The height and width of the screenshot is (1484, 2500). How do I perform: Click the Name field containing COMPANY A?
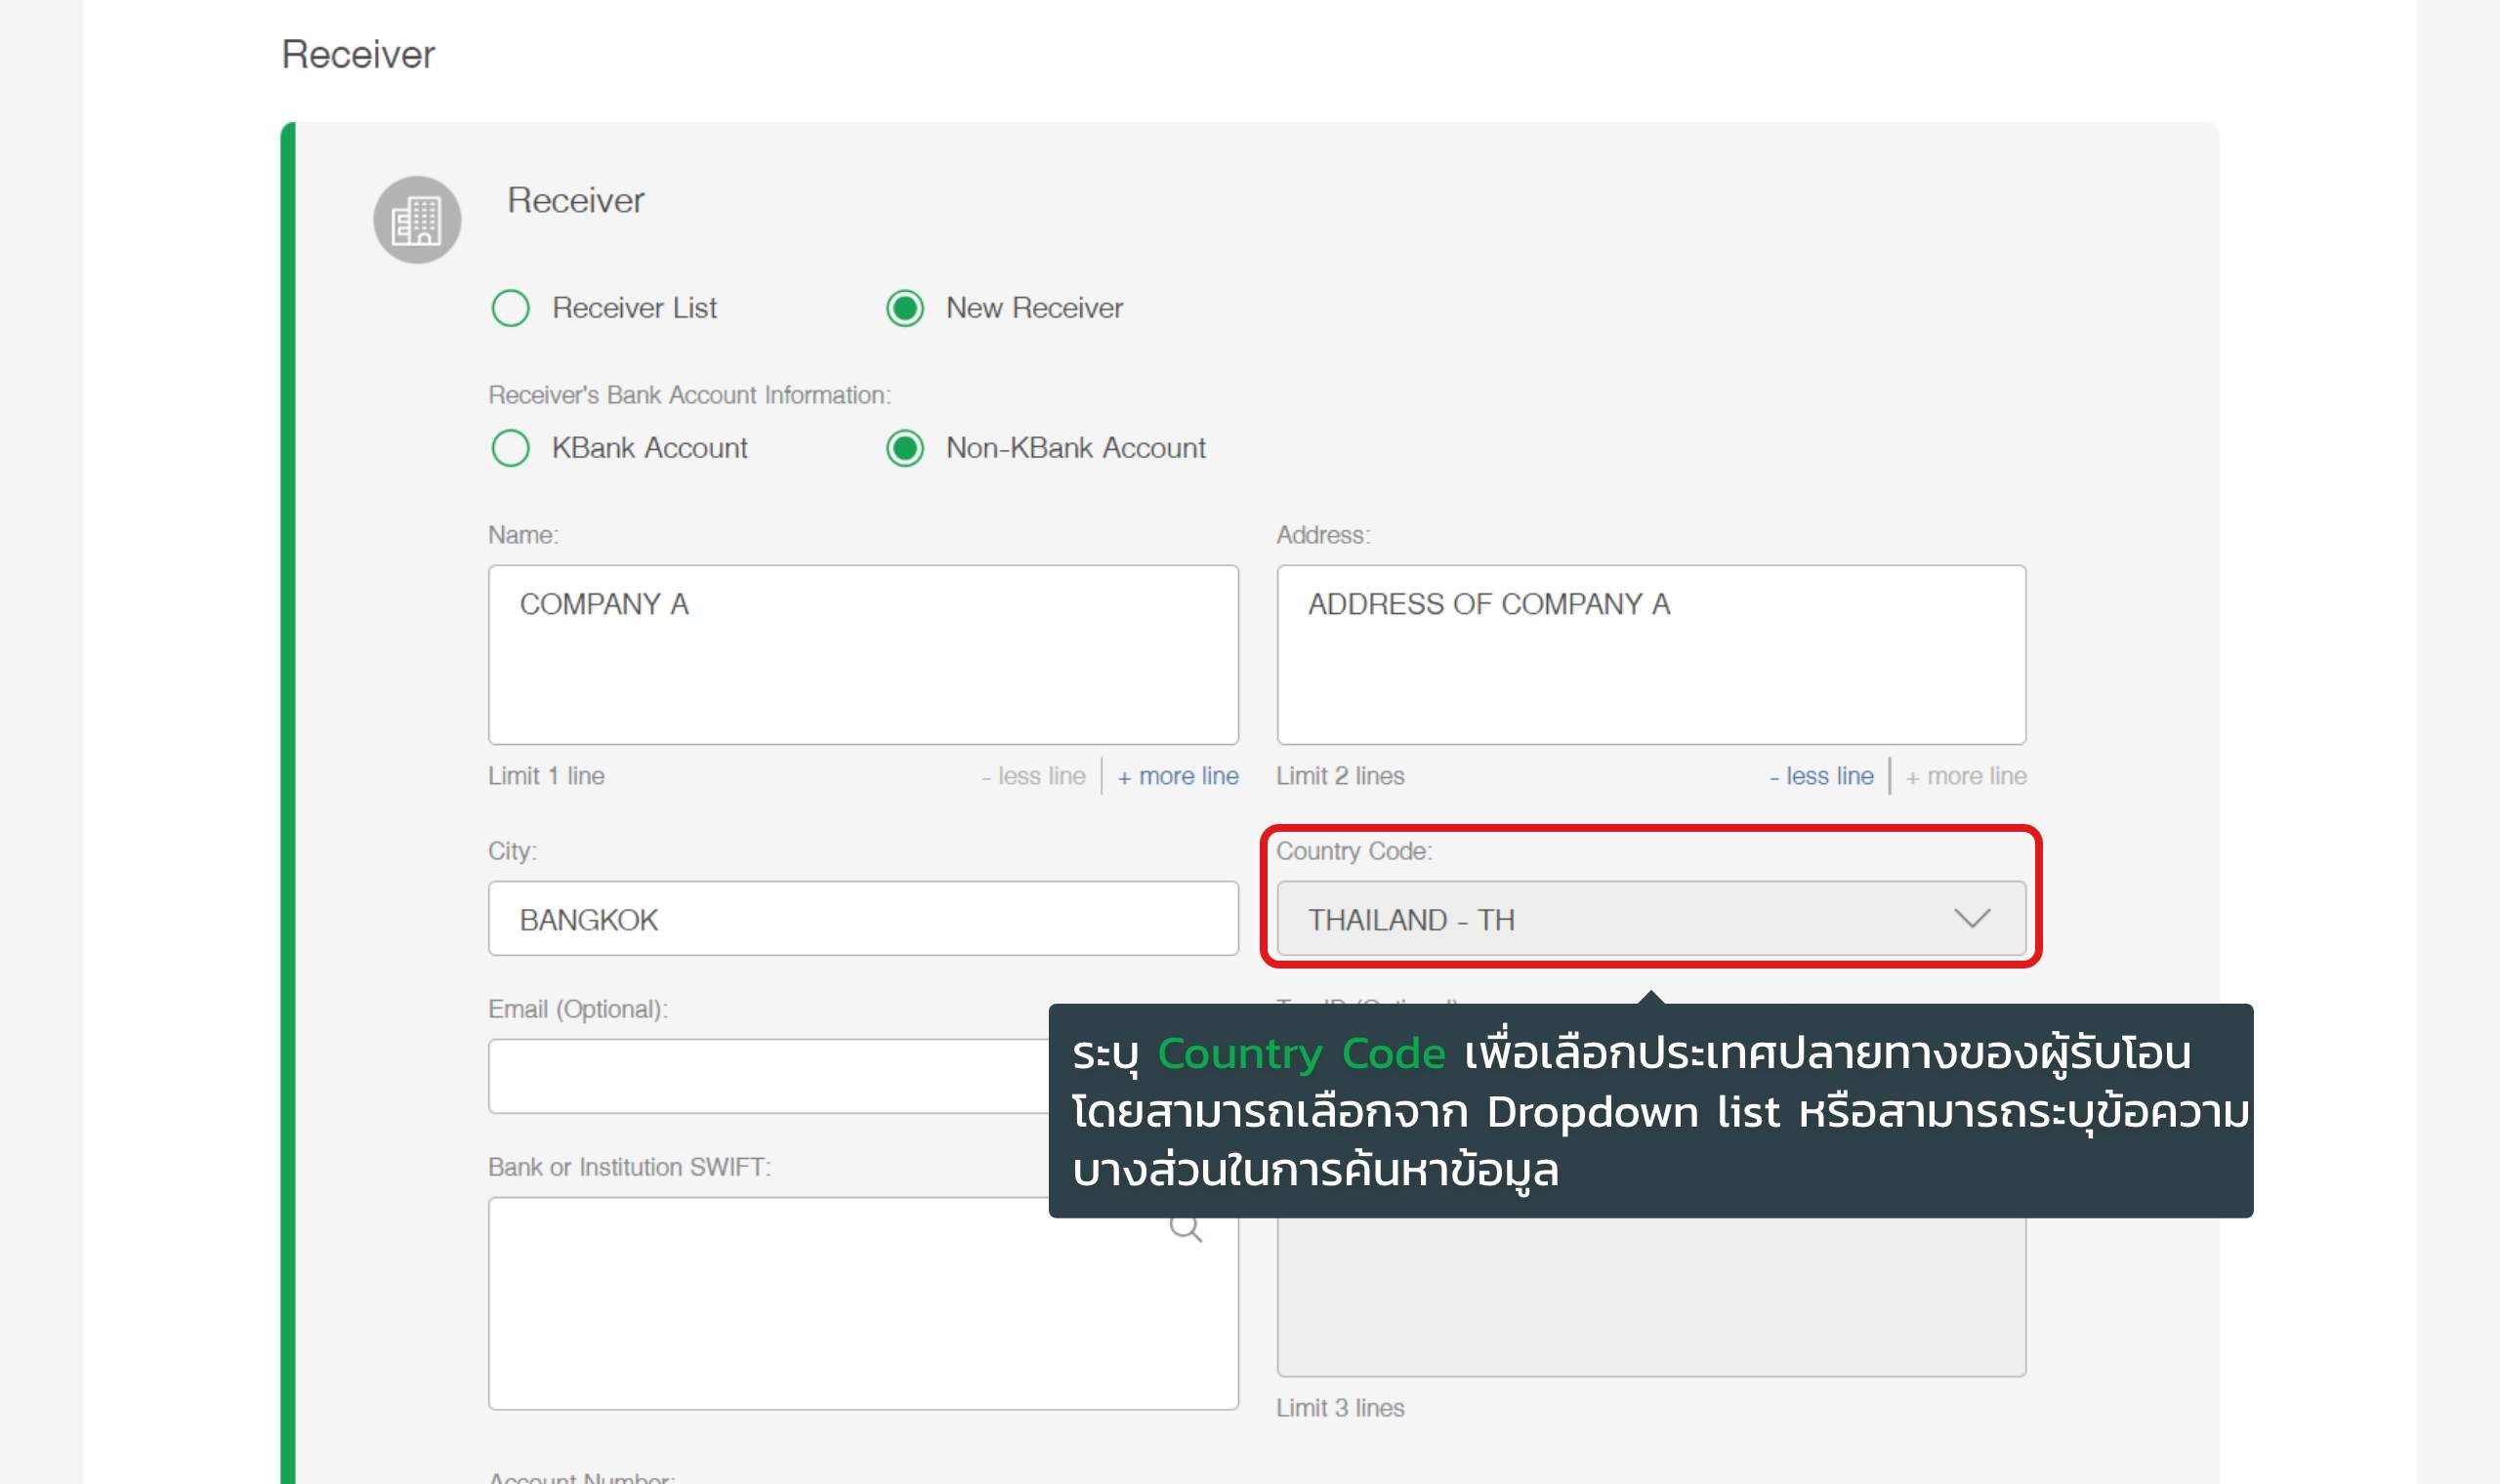[863, 654]
